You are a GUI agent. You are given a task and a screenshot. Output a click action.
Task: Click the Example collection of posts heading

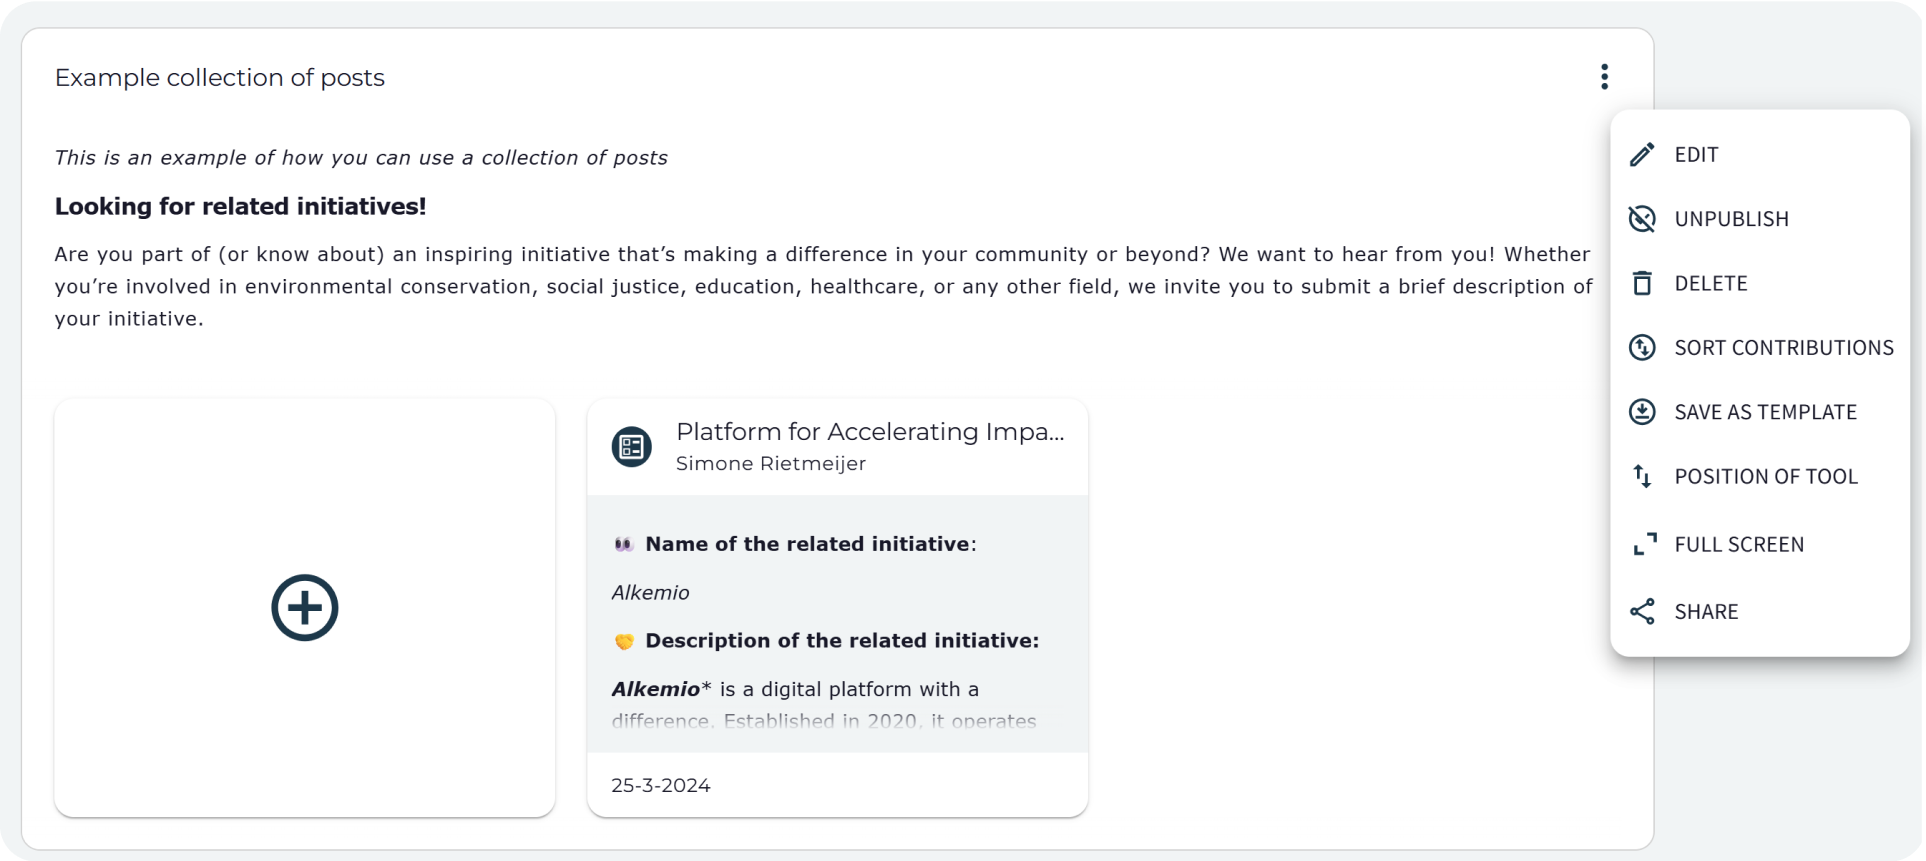click(x=220, y=78)
